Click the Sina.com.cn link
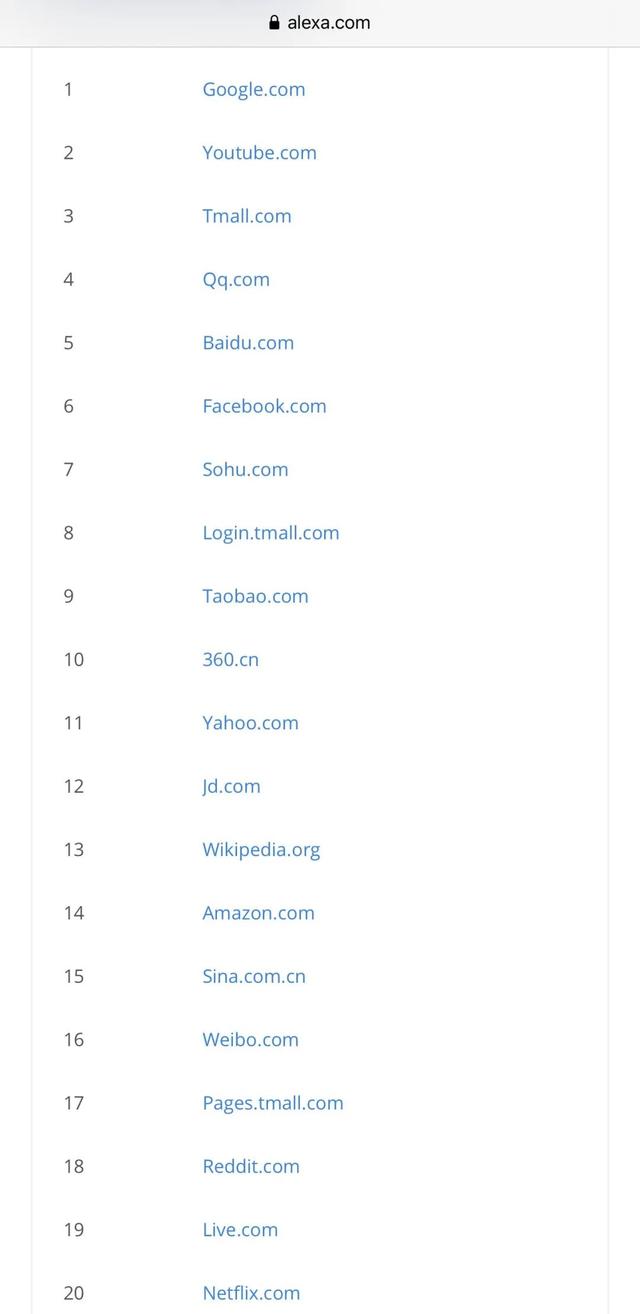This screenshot has height=1314, width=640. (254, 976)
